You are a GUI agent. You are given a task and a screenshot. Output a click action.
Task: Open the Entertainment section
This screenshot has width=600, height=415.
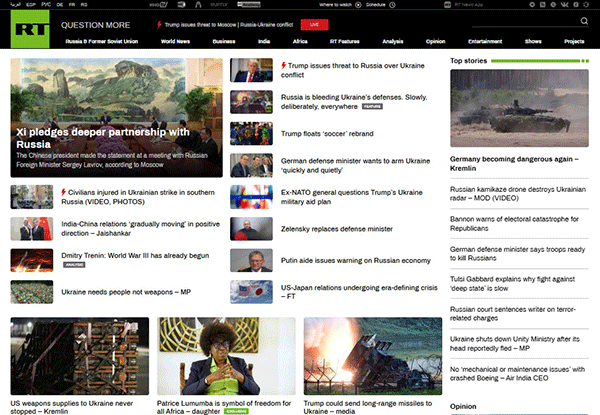click(x=485, y=41)
